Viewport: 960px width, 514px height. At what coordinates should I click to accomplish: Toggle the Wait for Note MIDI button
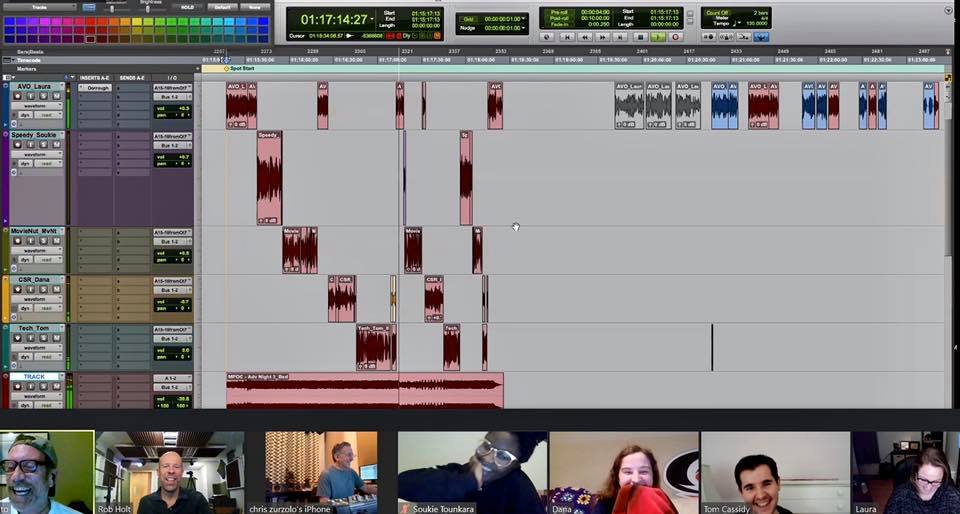(709, 37)
